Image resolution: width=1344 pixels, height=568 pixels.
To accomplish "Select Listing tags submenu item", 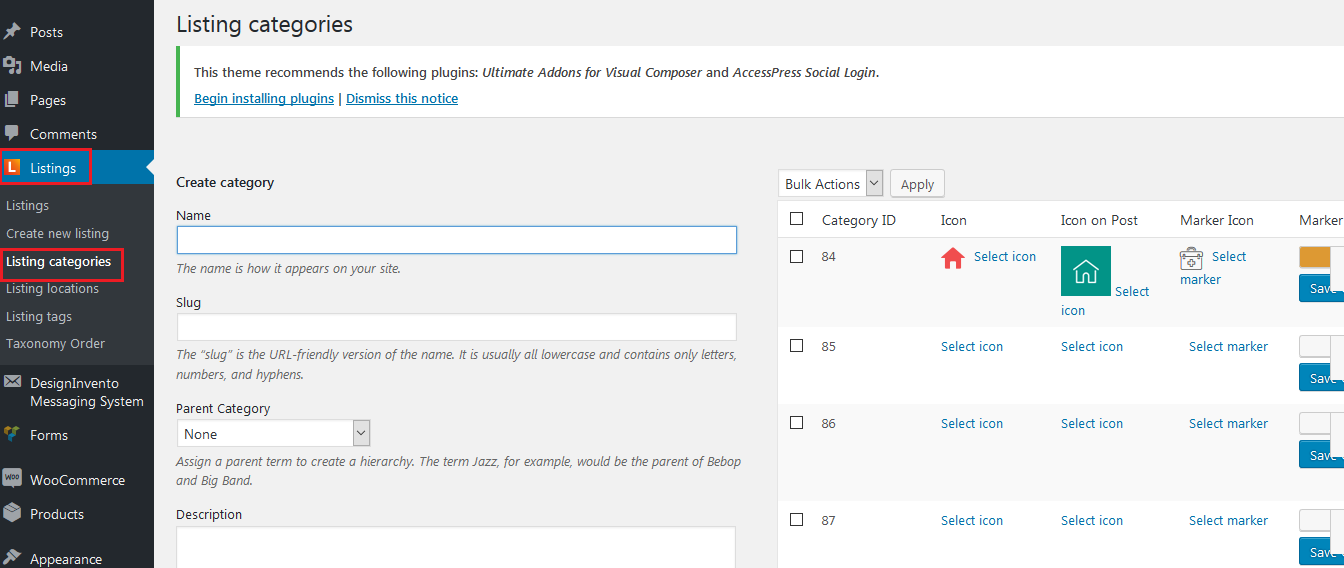I will [39, 316].
